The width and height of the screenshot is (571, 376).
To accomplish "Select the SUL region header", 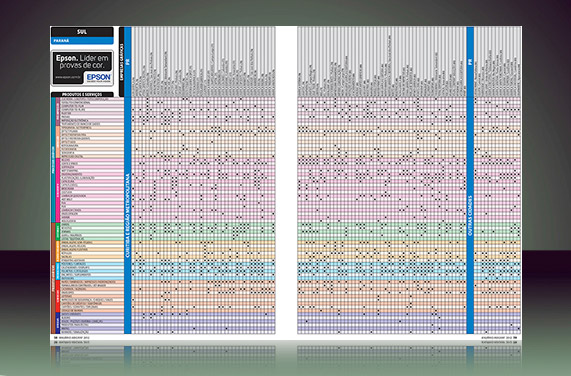I will point(82,32).
